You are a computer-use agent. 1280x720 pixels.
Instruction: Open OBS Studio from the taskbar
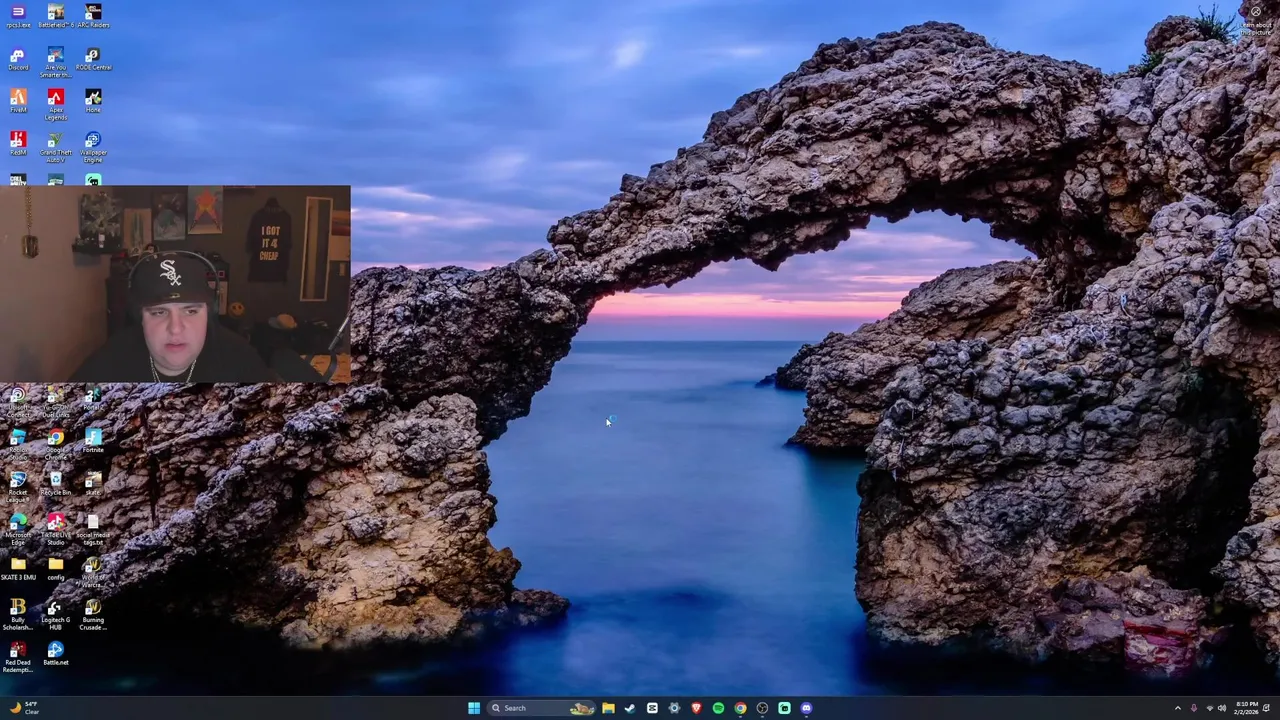762,708
